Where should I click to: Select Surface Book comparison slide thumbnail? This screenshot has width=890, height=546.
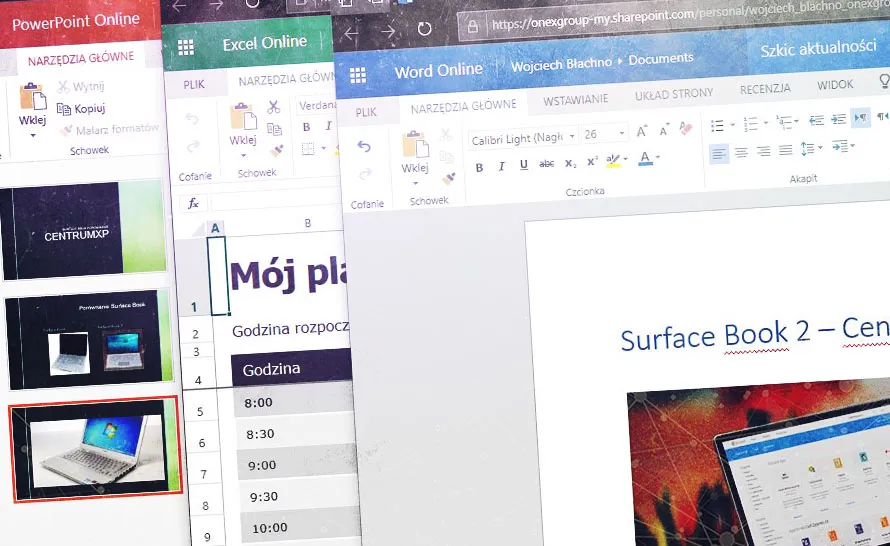pyautogui.click(x=89, y=339)
